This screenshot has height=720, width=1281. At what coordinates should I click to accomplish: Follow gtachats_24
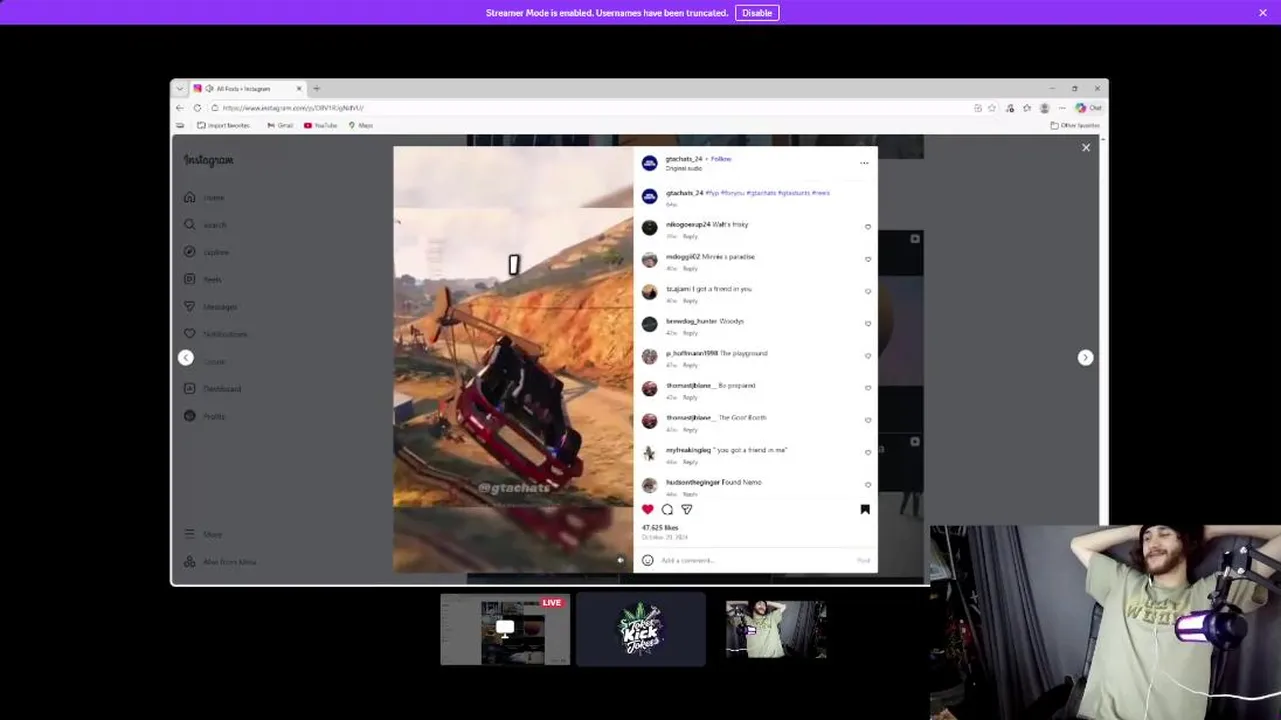click(x=721, y=159)
